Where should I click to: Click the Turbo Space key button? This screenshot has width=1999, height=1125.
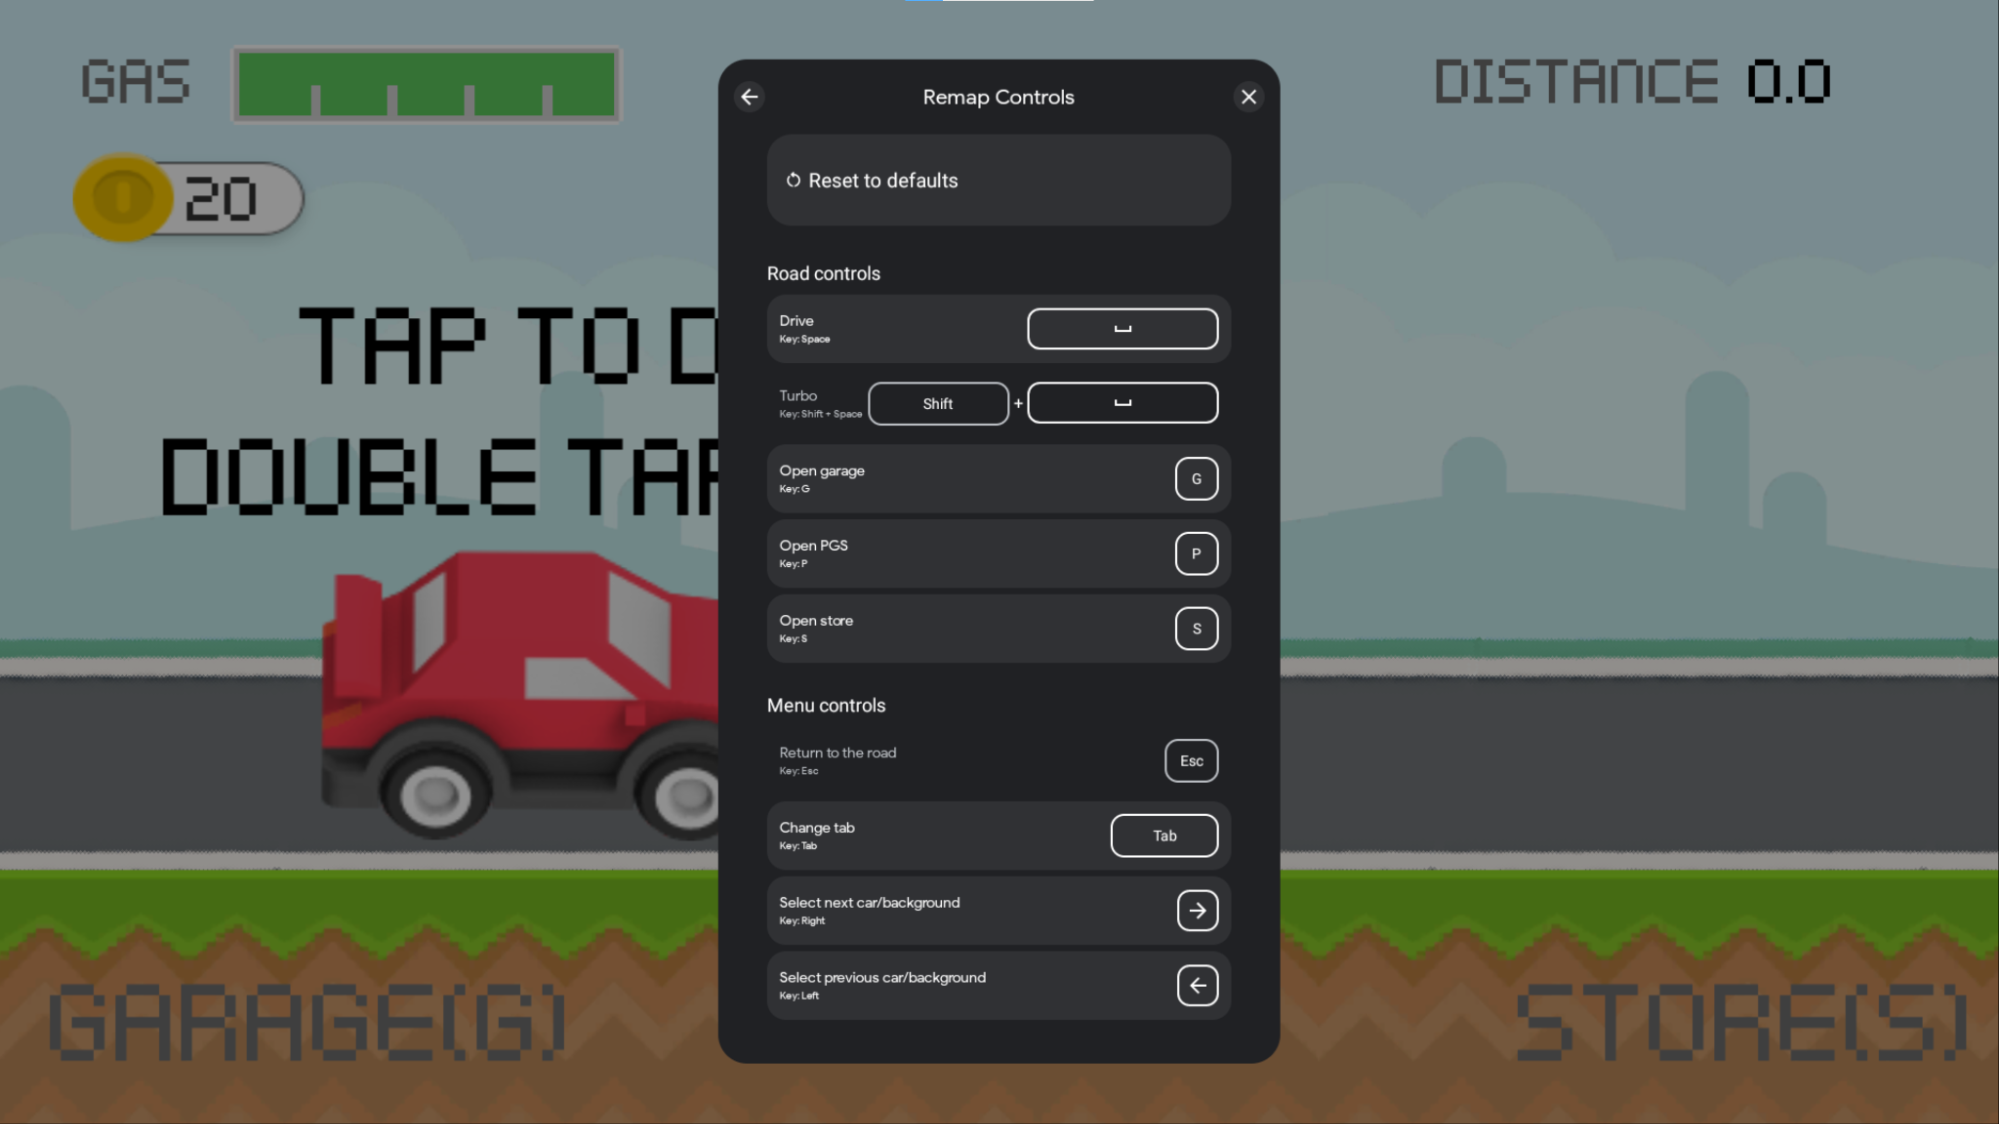[1122, 402]
